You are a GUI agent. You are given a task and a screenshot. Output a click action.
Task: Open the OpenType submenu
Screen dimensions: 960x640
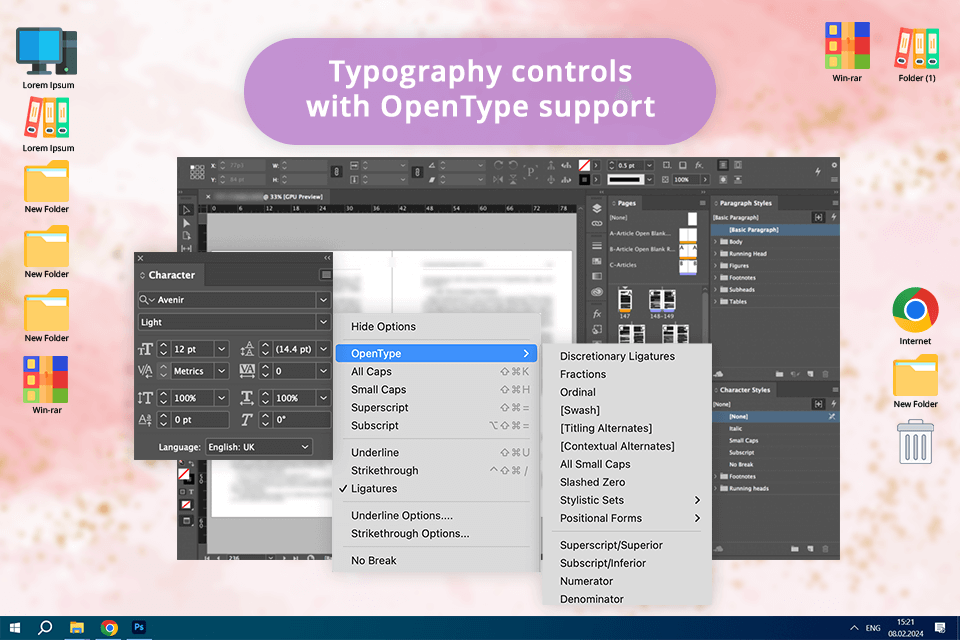pyautogui.click(x=437, y=353)
